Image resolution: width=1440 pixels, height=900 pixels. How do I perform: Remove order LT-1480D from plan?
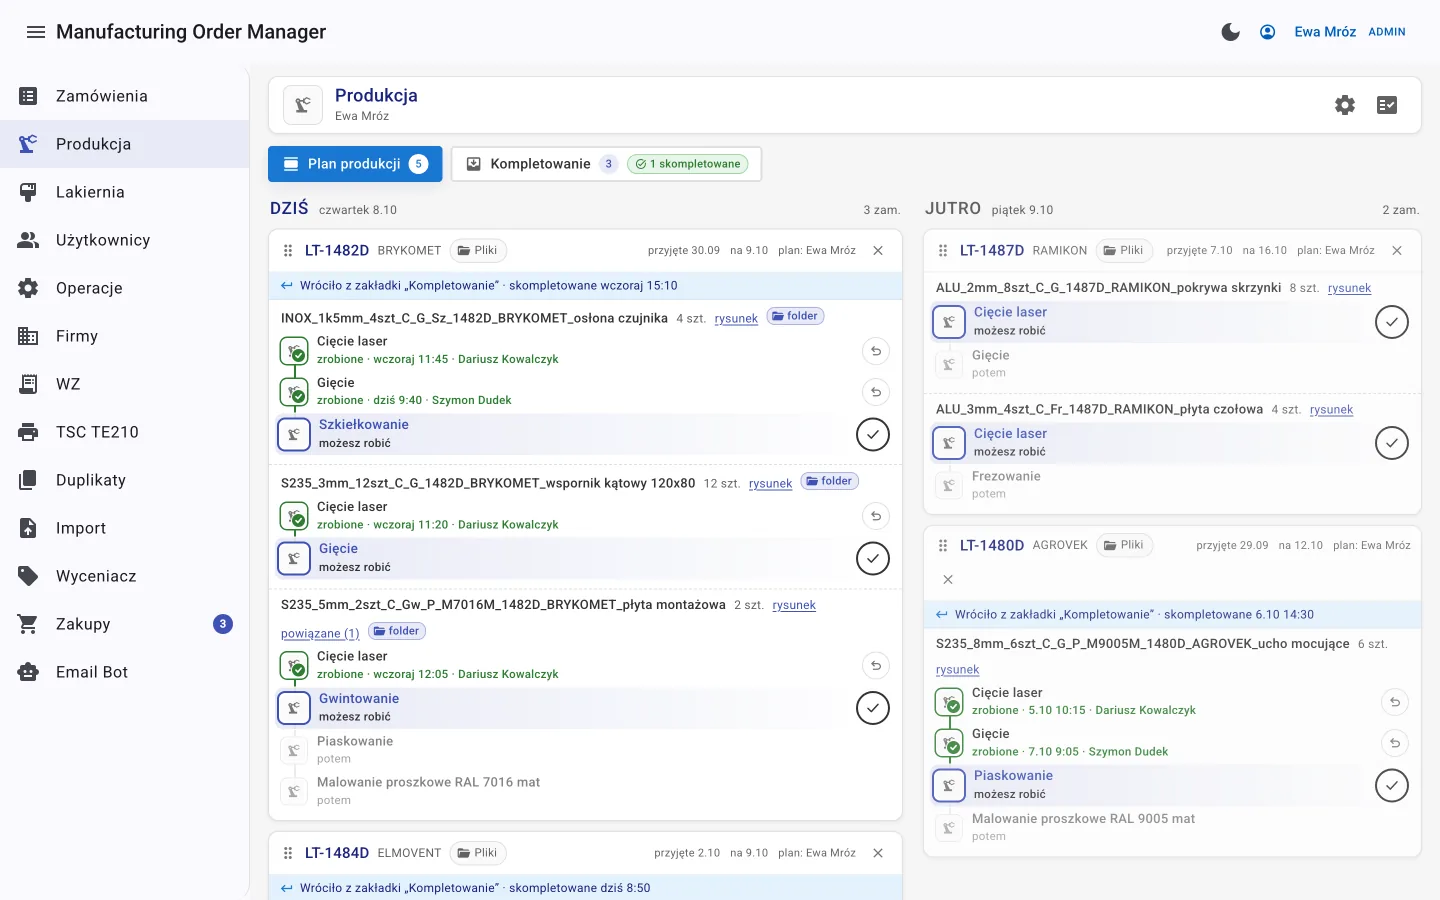[948, 579]
